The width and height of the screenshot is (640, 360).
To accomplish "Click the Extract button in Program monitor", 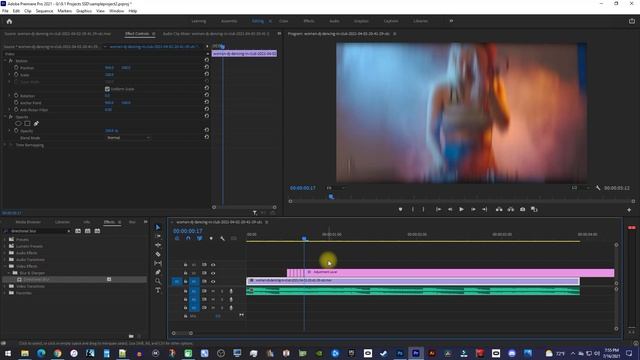I will click(511, 209).
